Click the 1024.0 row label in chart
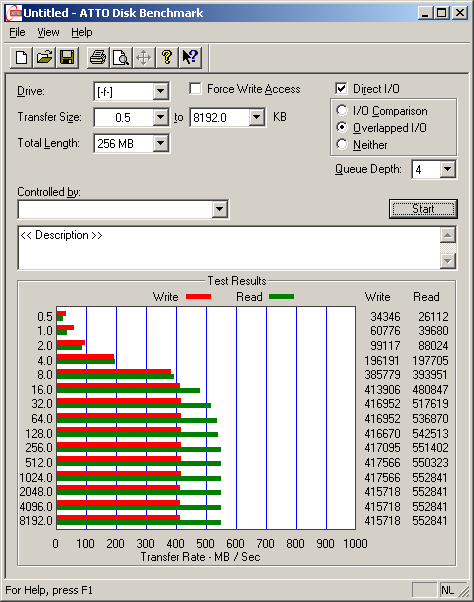Screen dimensions: 474x602 pyautogui.click(x=36, y=478)
